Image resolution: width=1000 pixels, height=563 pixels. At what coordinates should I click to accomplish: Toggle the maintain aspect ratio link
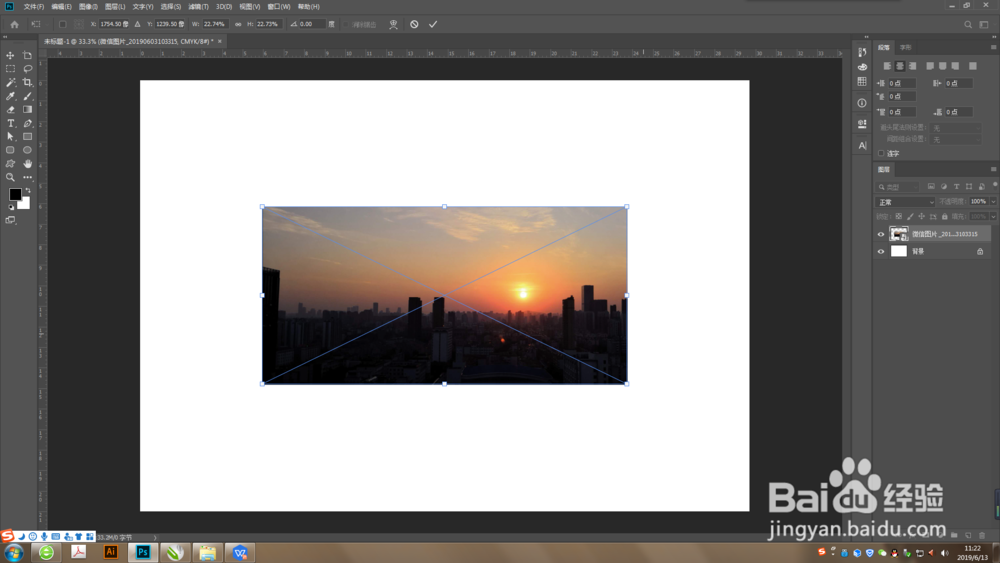tap(238, 24)
